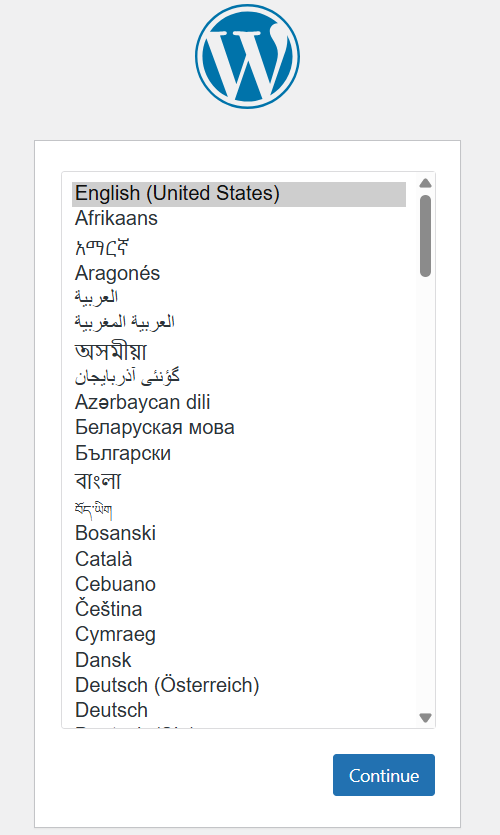Choose Deutsch (Österreich) option
The width and height of the screenshot is (500, 835).
tap(239, 685)
